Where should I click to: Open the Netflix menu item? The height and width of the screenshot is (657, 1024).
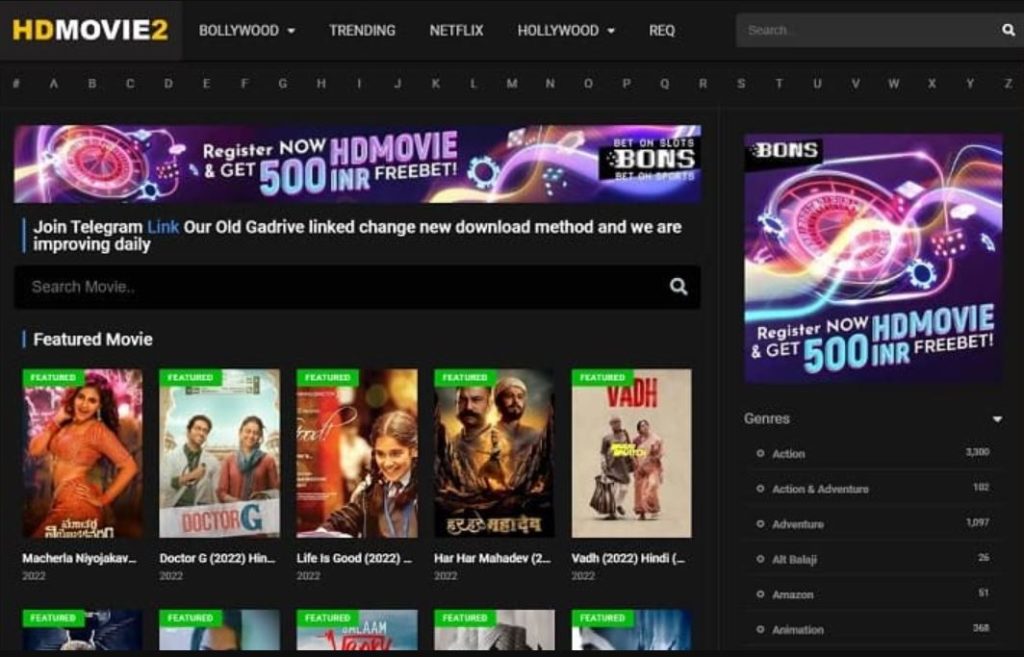point(456,31)
